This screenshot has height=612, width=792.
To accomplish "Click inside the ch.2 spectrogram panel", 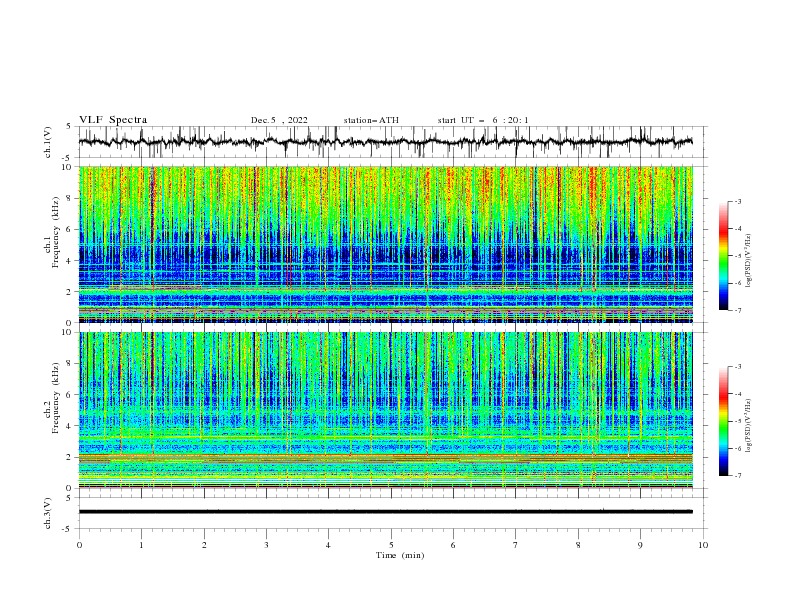I will pyautogui.click(x=386, y=410).
